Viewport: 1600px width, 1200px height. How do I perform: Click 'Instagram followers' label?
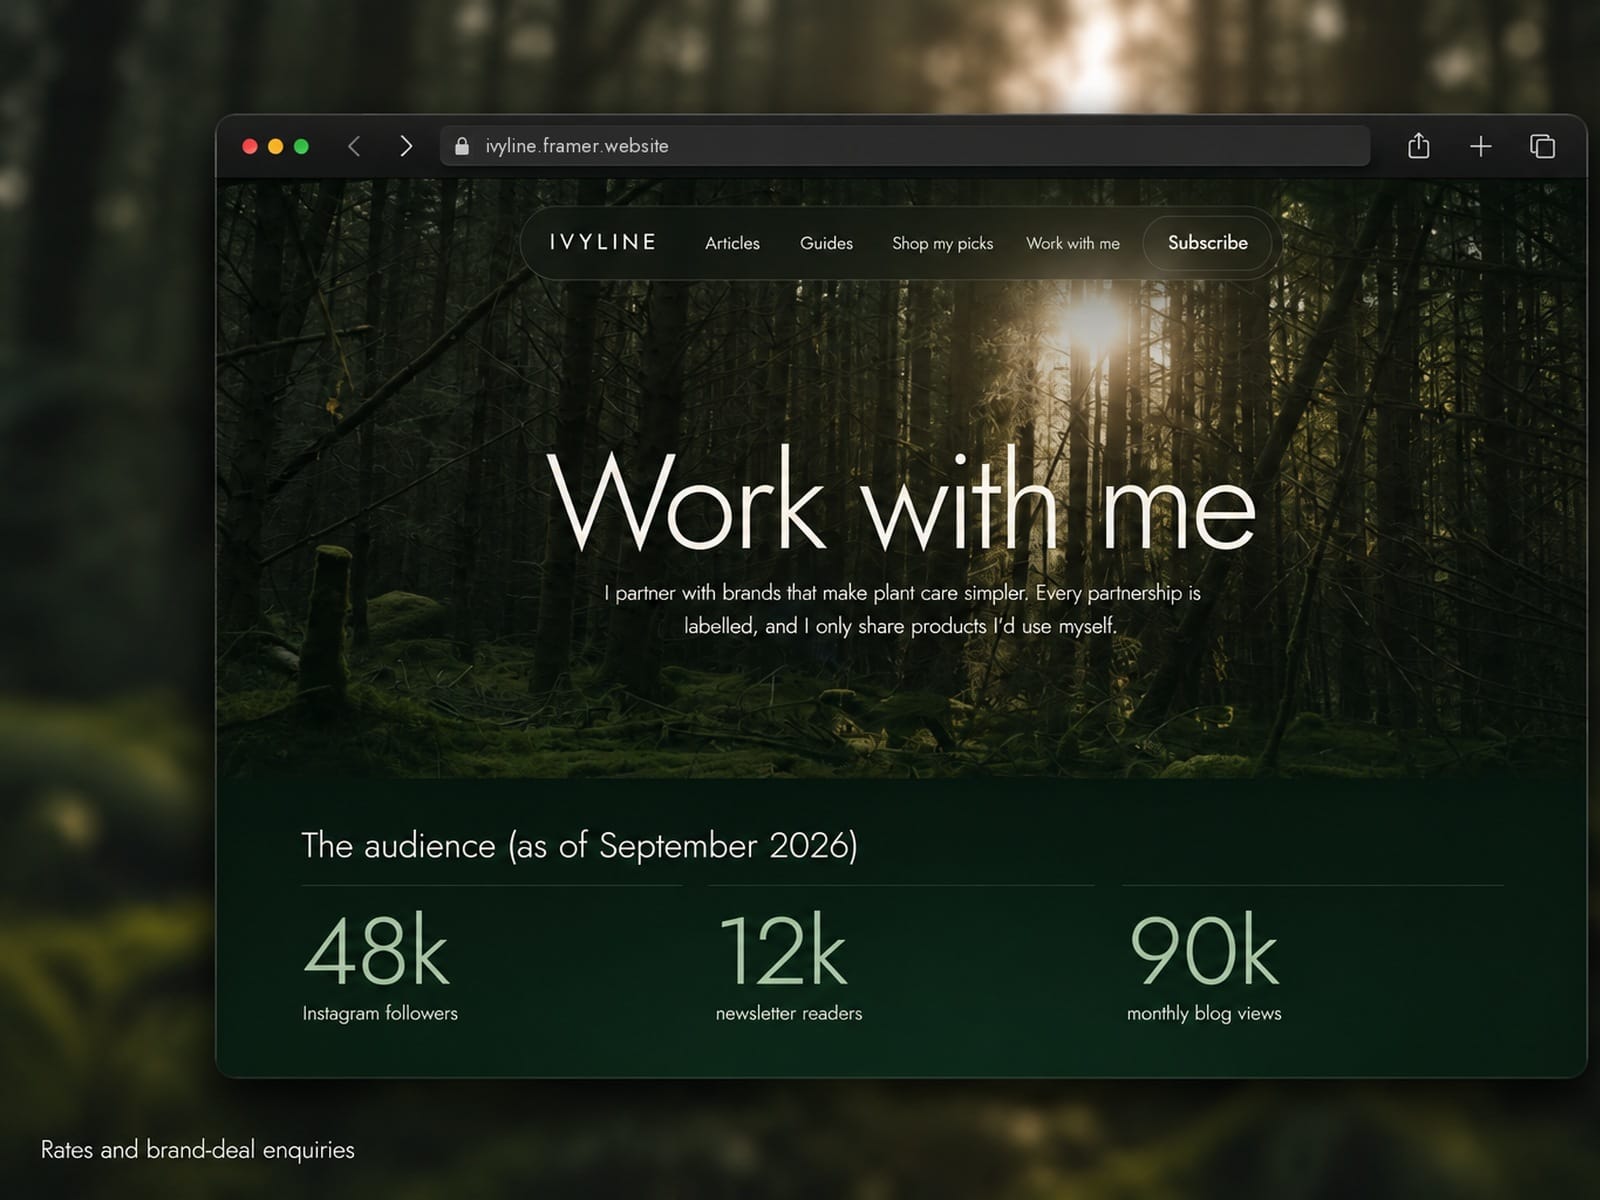[380, 1013]
